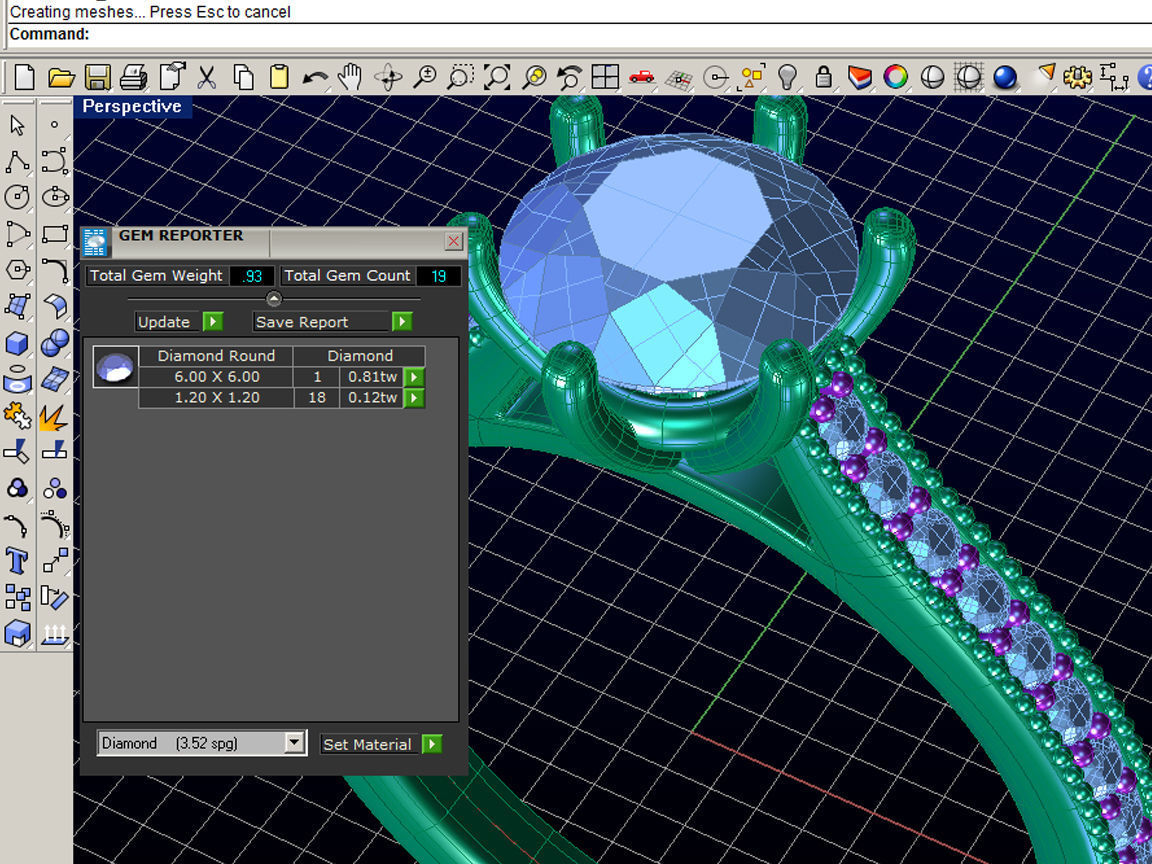Viewport: 1152px width, 864px height.
Task: Click the Zoom Selected icon
Action: point(534,76)
